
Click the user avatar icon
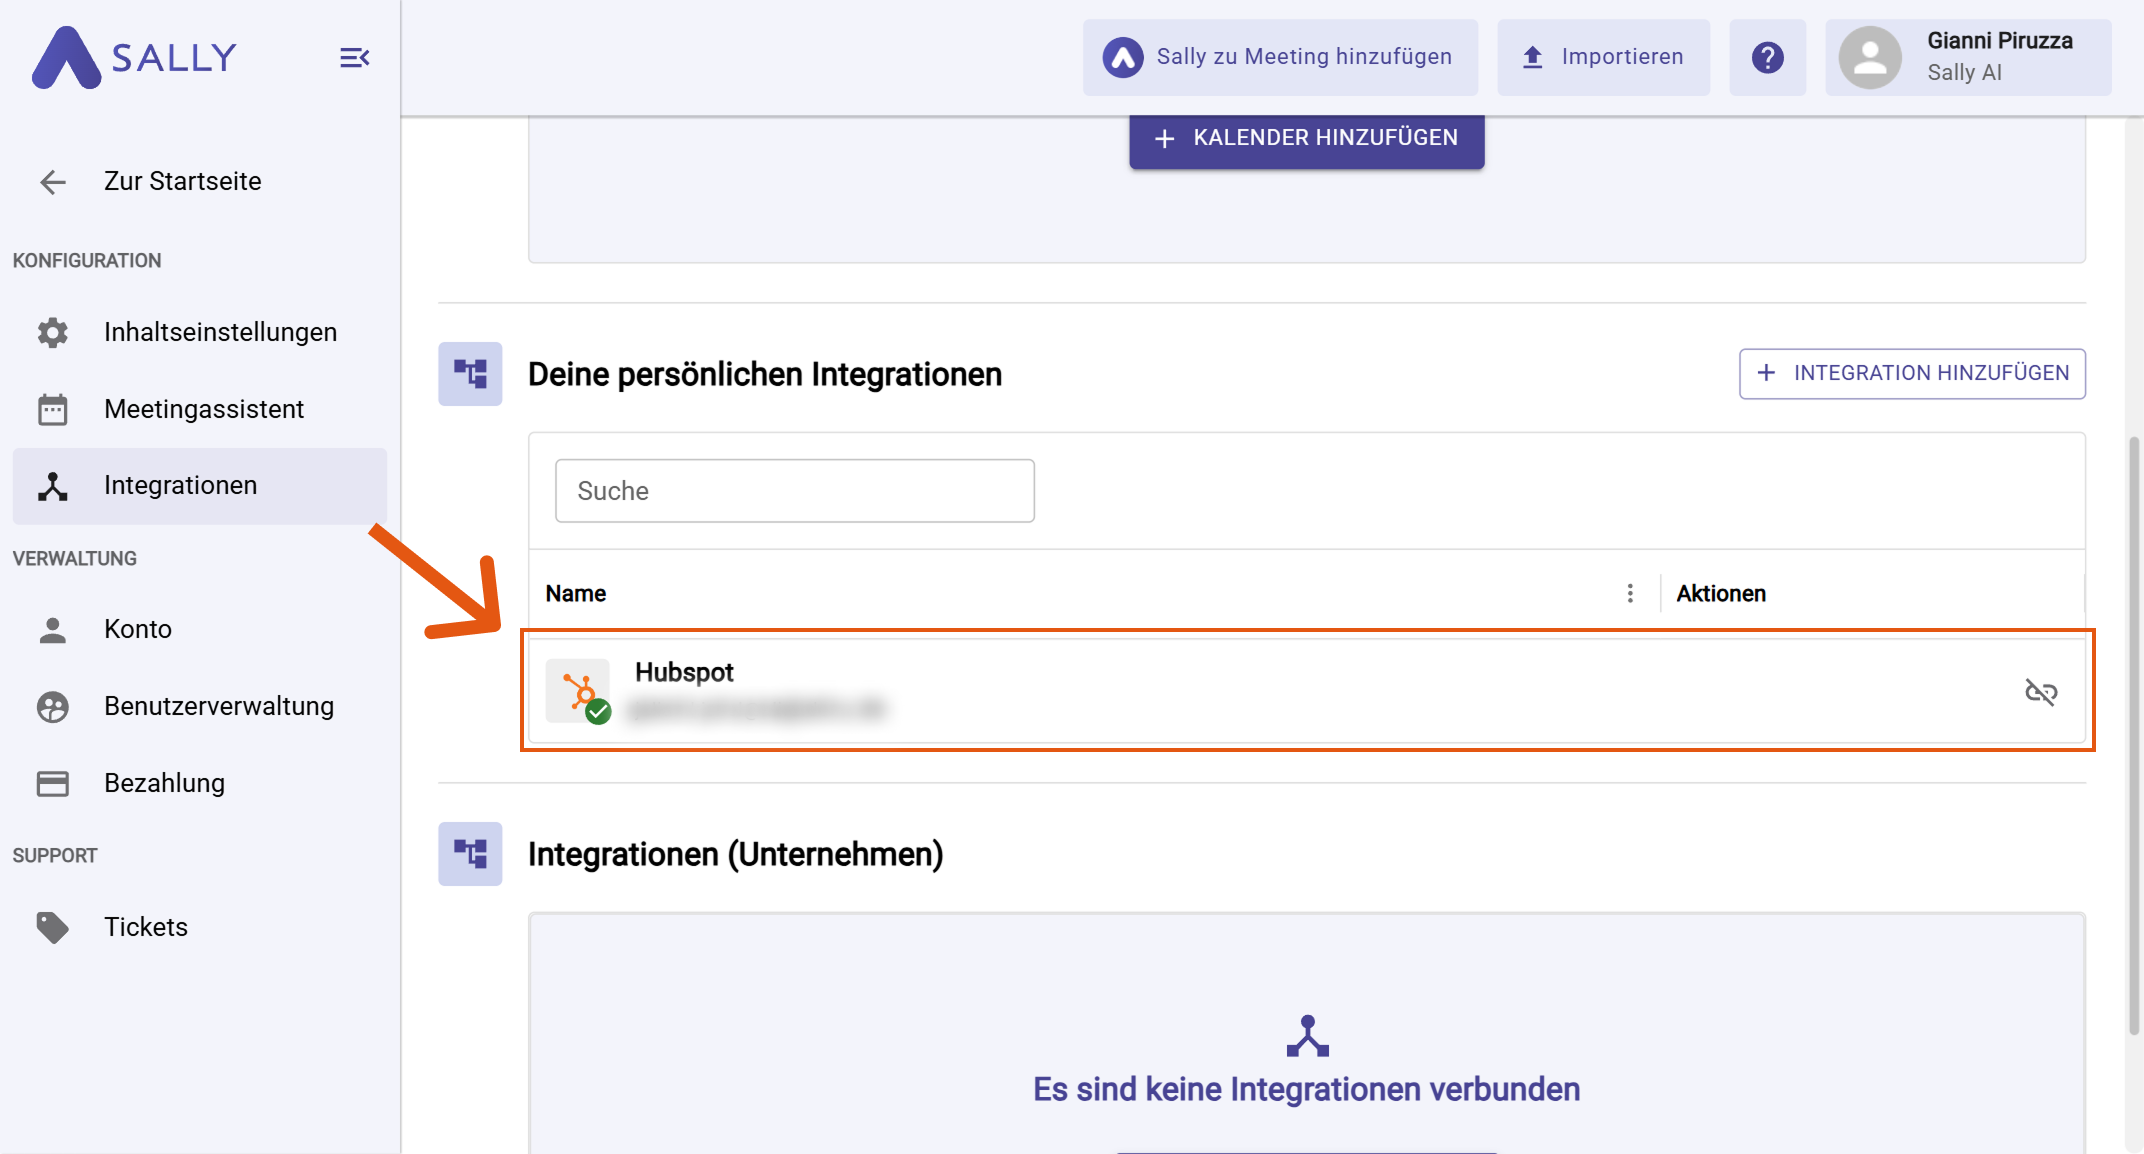point(1870,57)
